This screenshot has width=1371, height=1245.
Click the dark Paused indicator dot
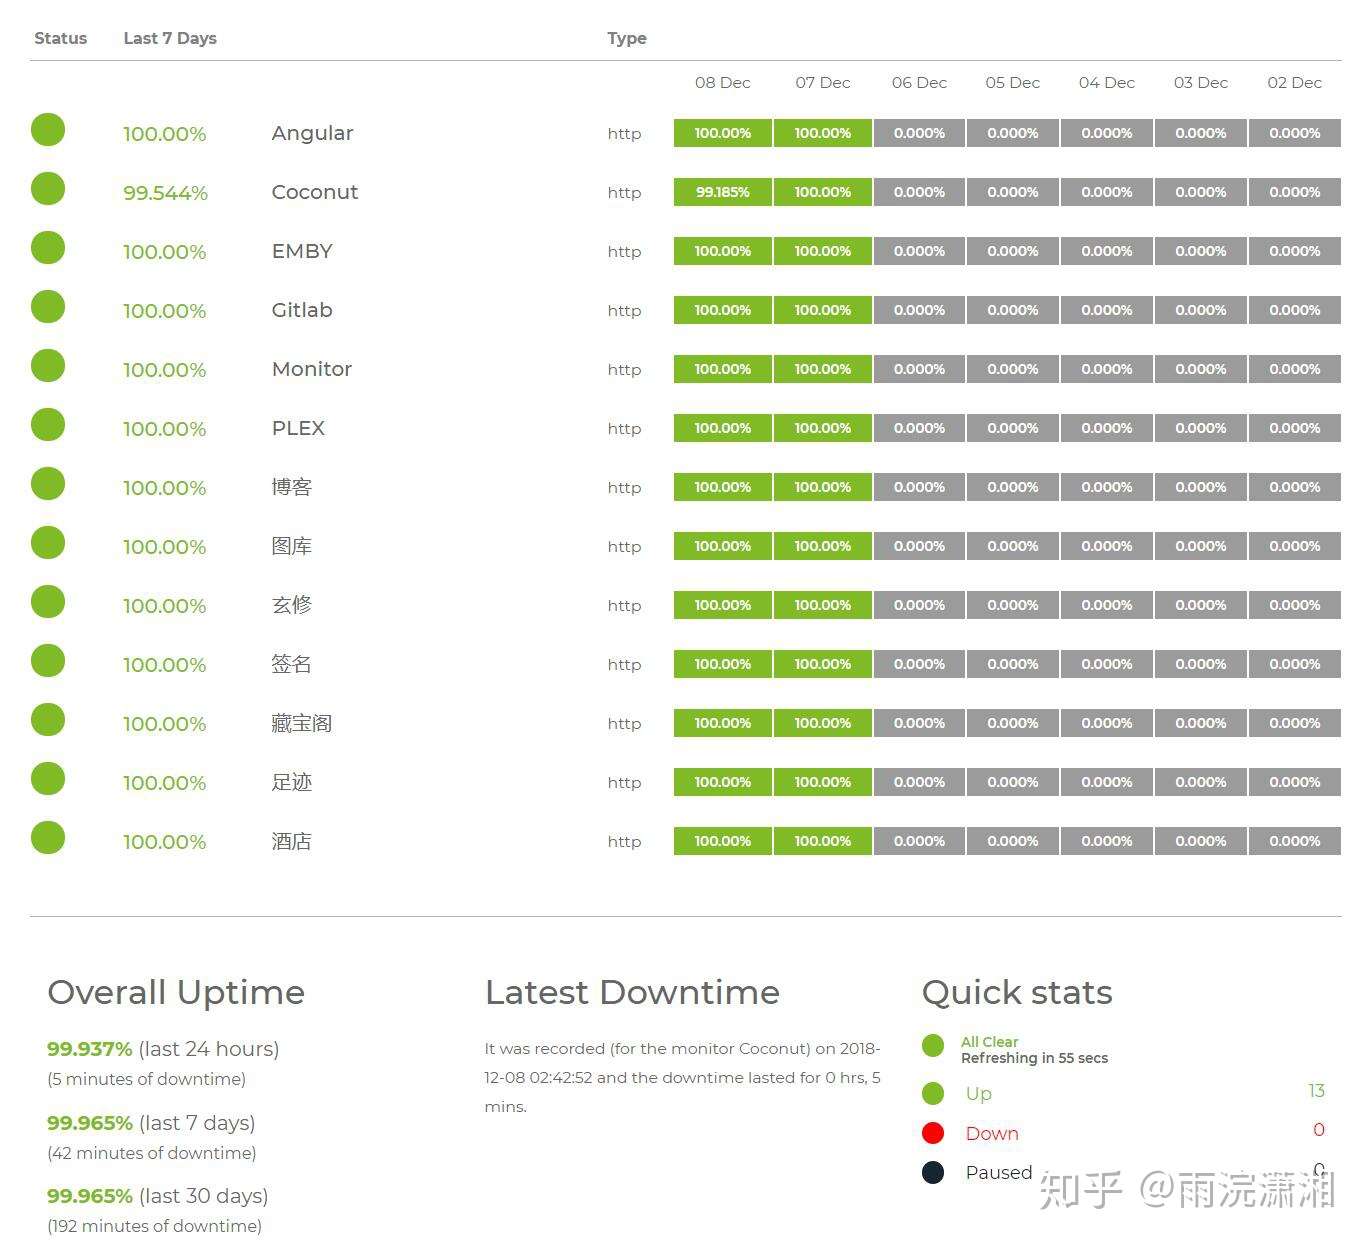[x=933, y=1173]
